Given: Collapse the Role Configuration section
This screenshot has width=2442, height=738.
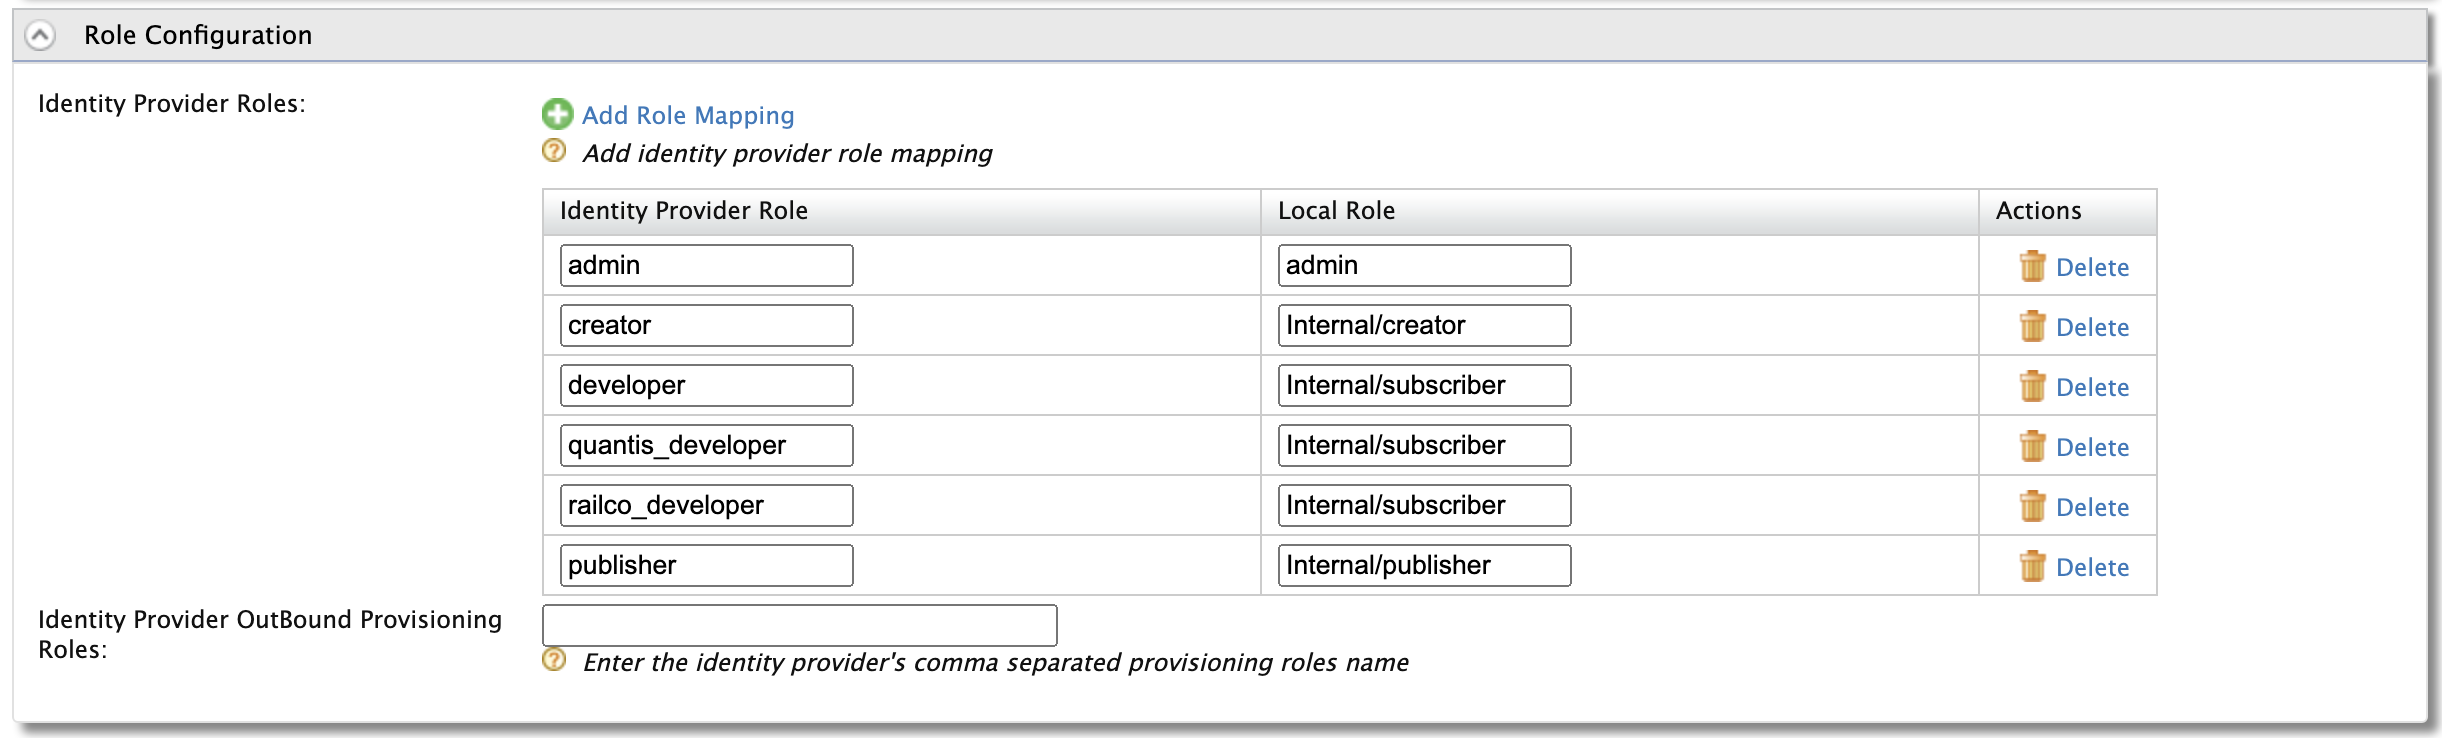Looking at the screenshot, I should coord(40,36).
